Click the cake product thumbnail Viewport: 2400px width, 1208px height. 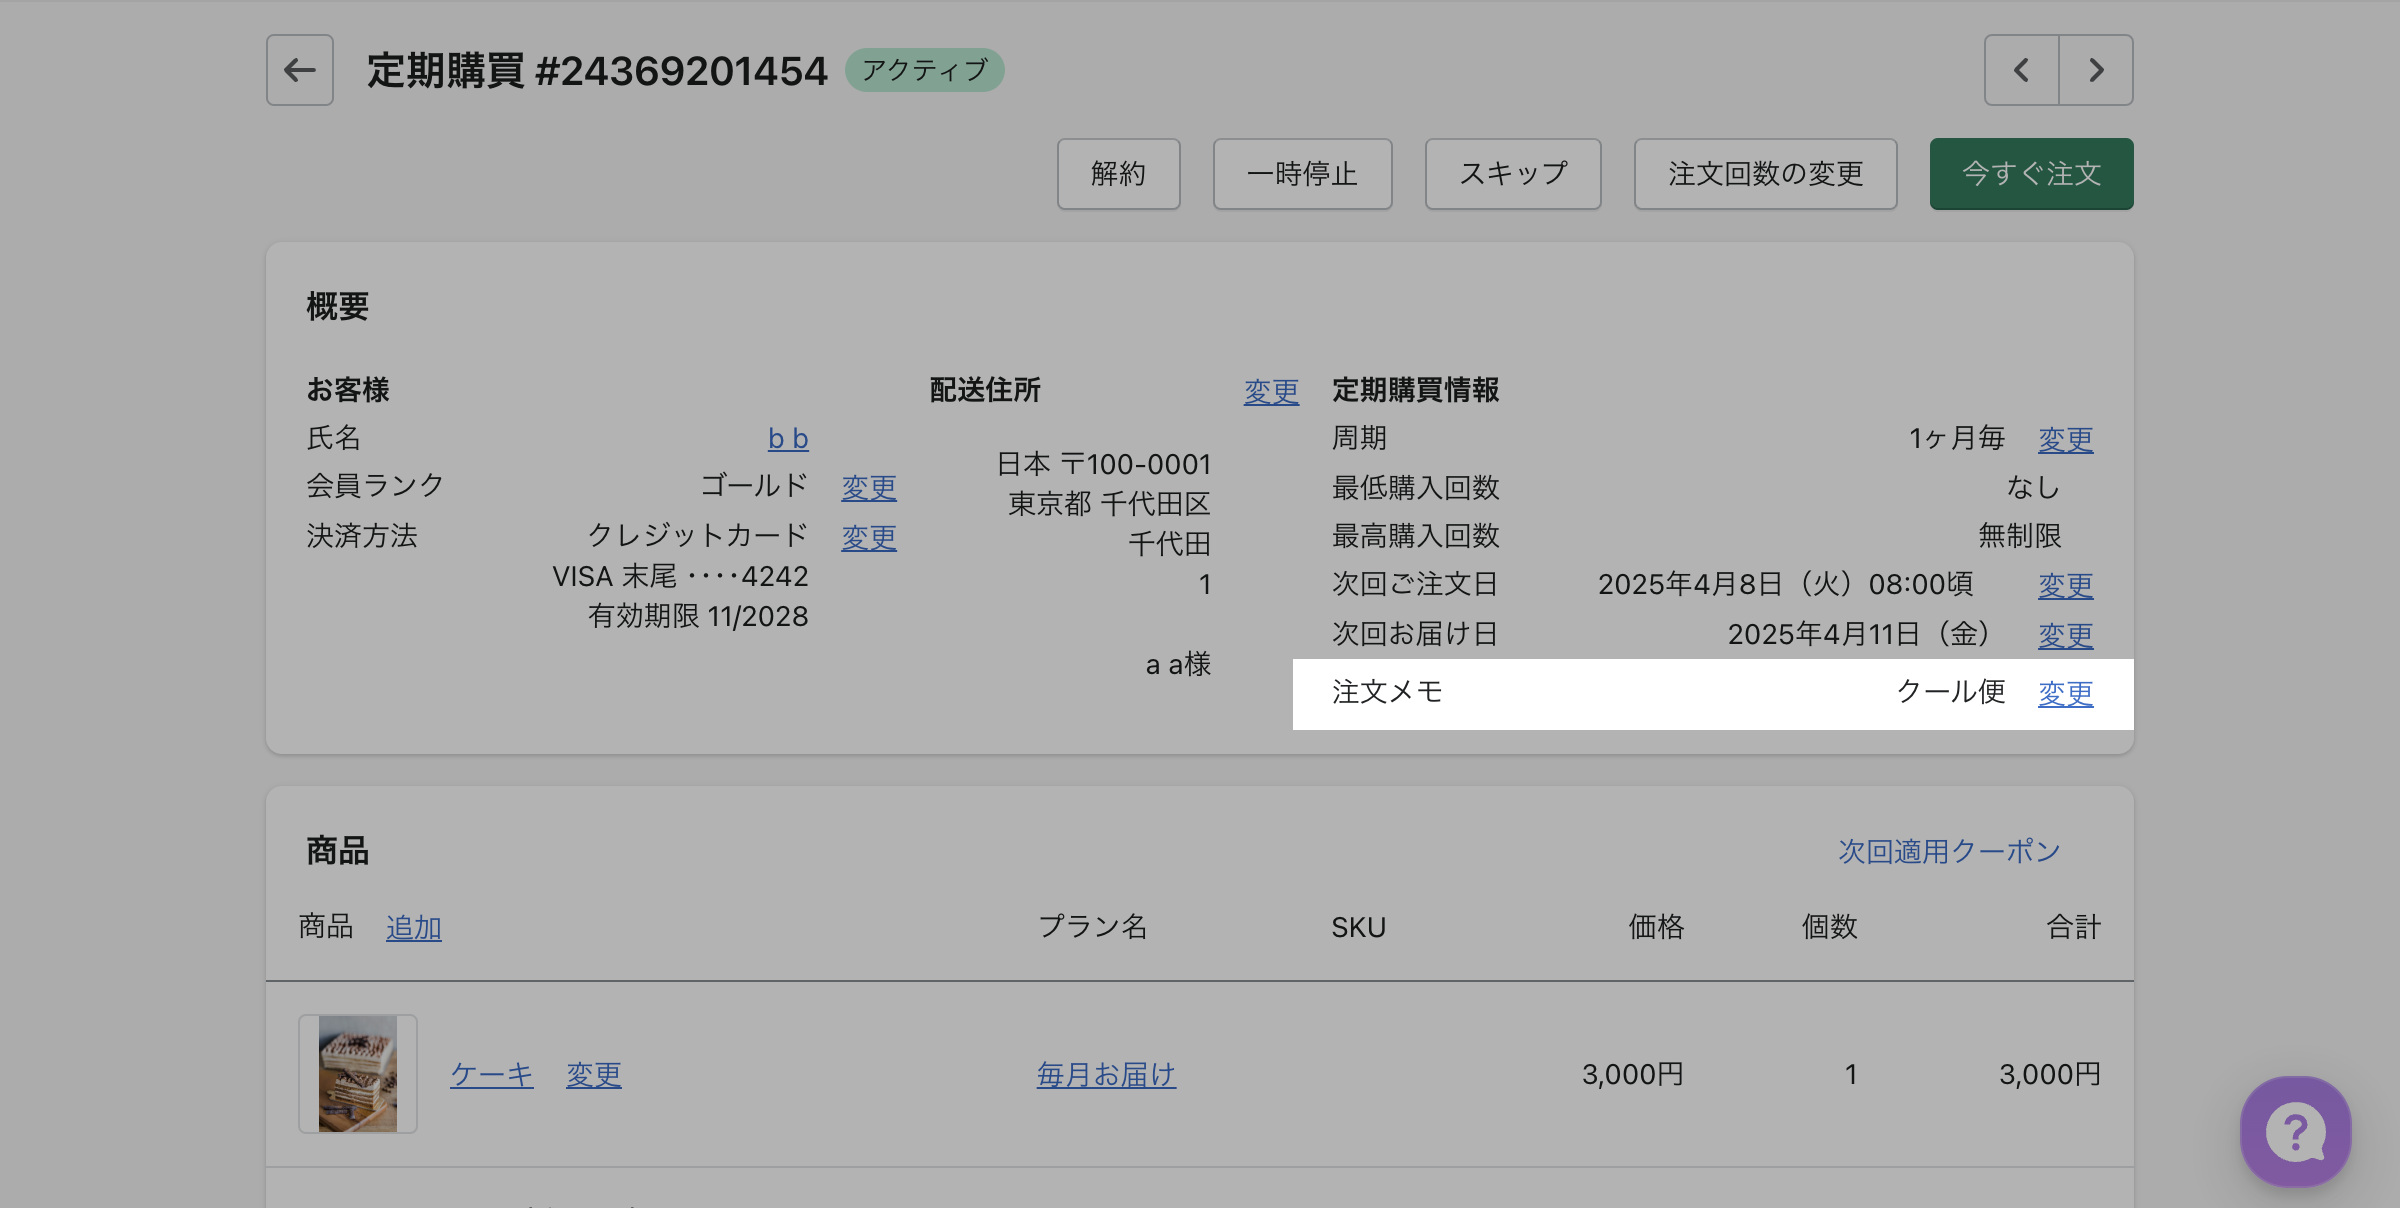pyautogui.click(x=358, y=1073)
